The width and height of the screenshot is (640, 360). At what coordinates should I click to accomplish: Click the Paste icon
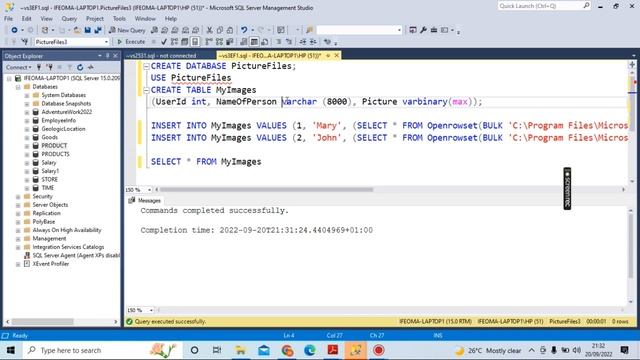tap(230, 30)
